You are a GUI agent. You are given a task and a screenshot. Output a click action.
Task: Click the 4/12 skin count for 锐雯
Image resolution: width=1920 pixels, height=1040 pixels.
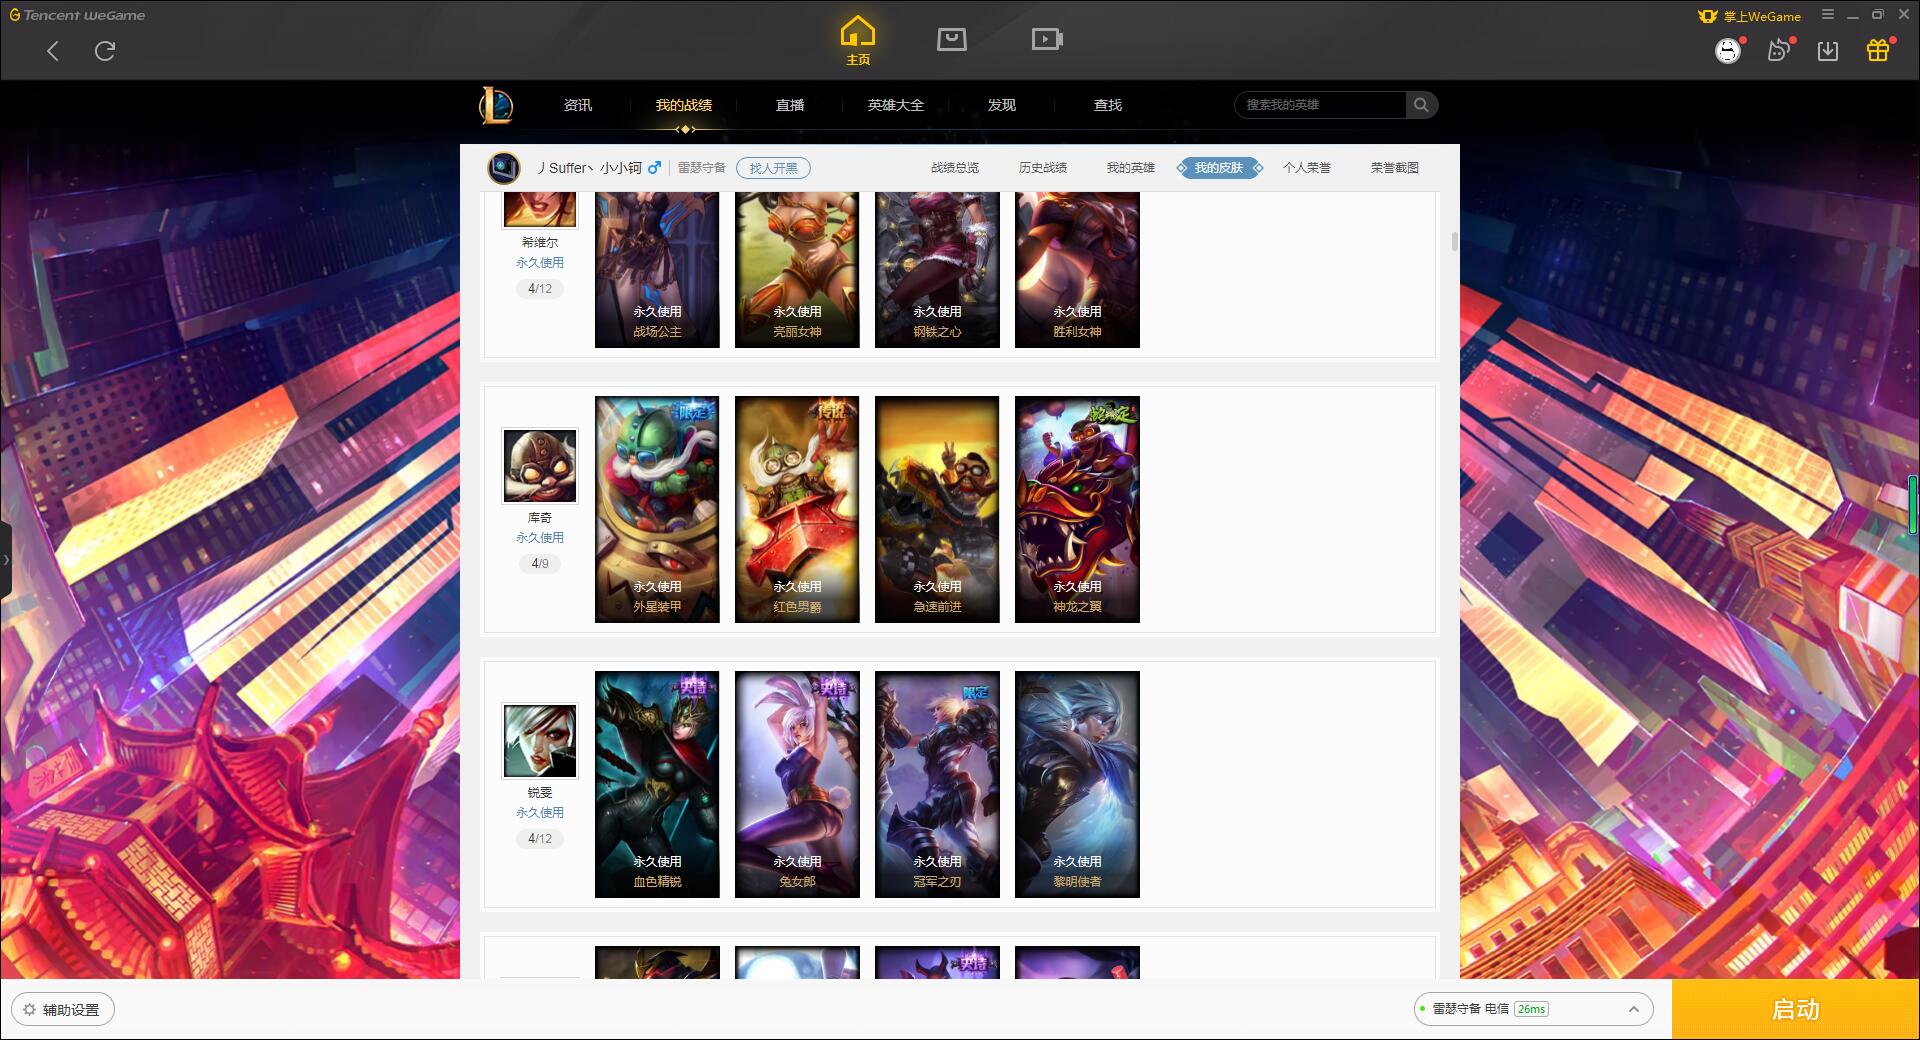[x=540, y=839]
